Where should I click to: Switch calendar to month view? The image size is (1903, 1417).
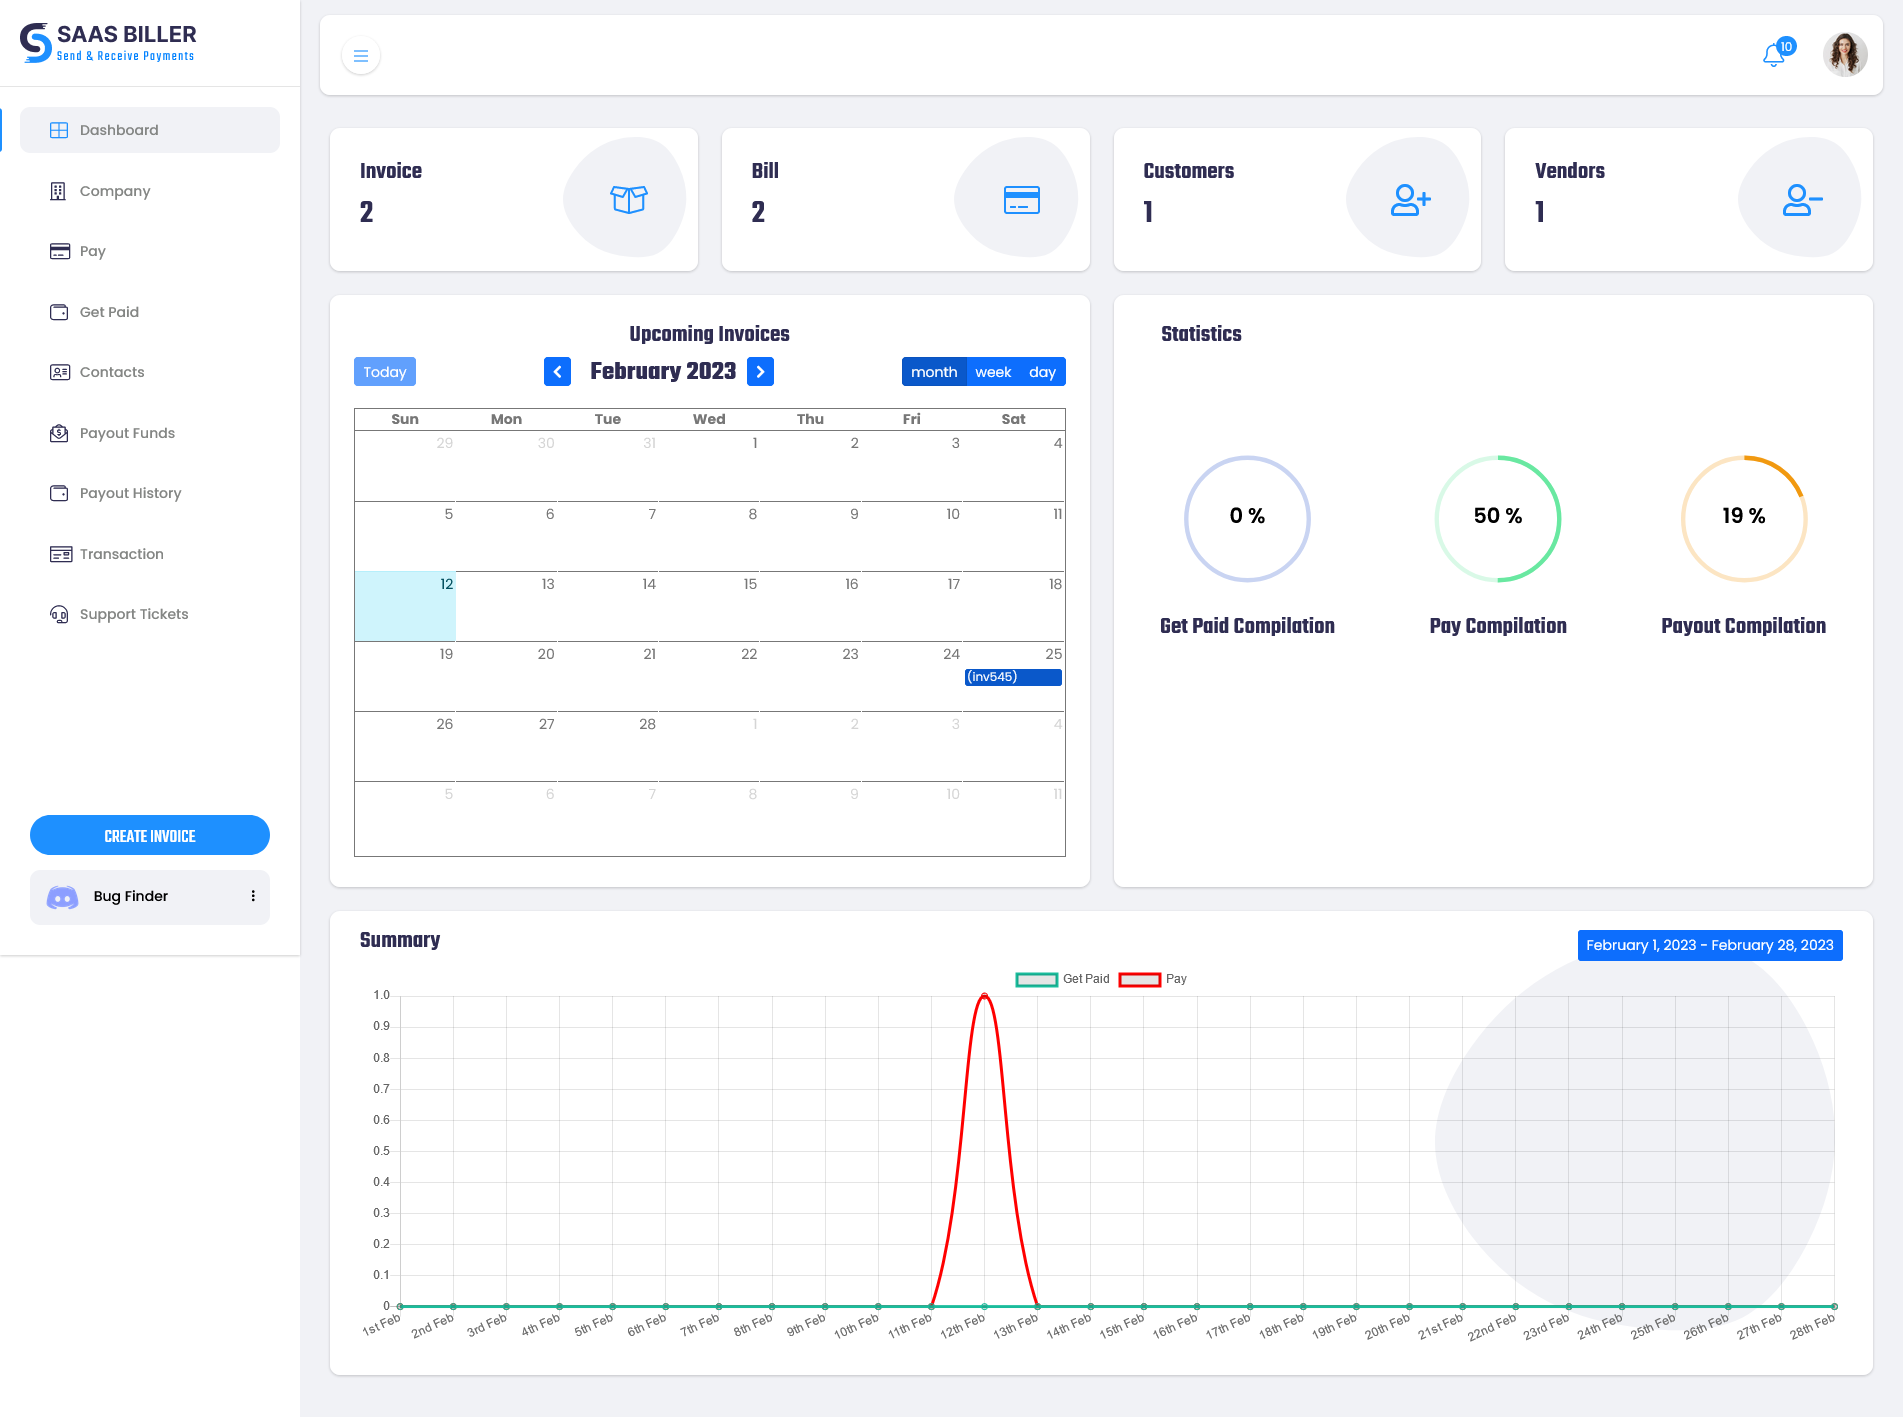click(x=933, y=372)
